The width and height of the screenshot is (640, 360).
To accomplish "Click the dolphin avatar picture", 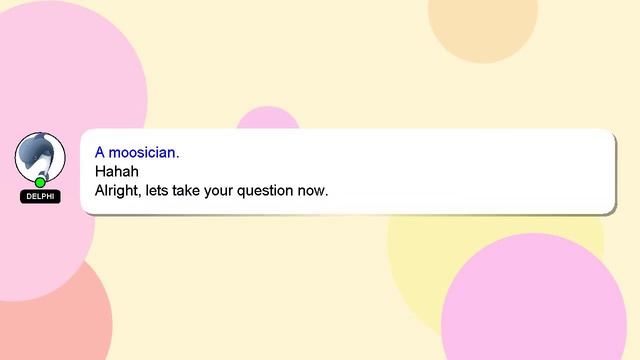I will 40,157.
